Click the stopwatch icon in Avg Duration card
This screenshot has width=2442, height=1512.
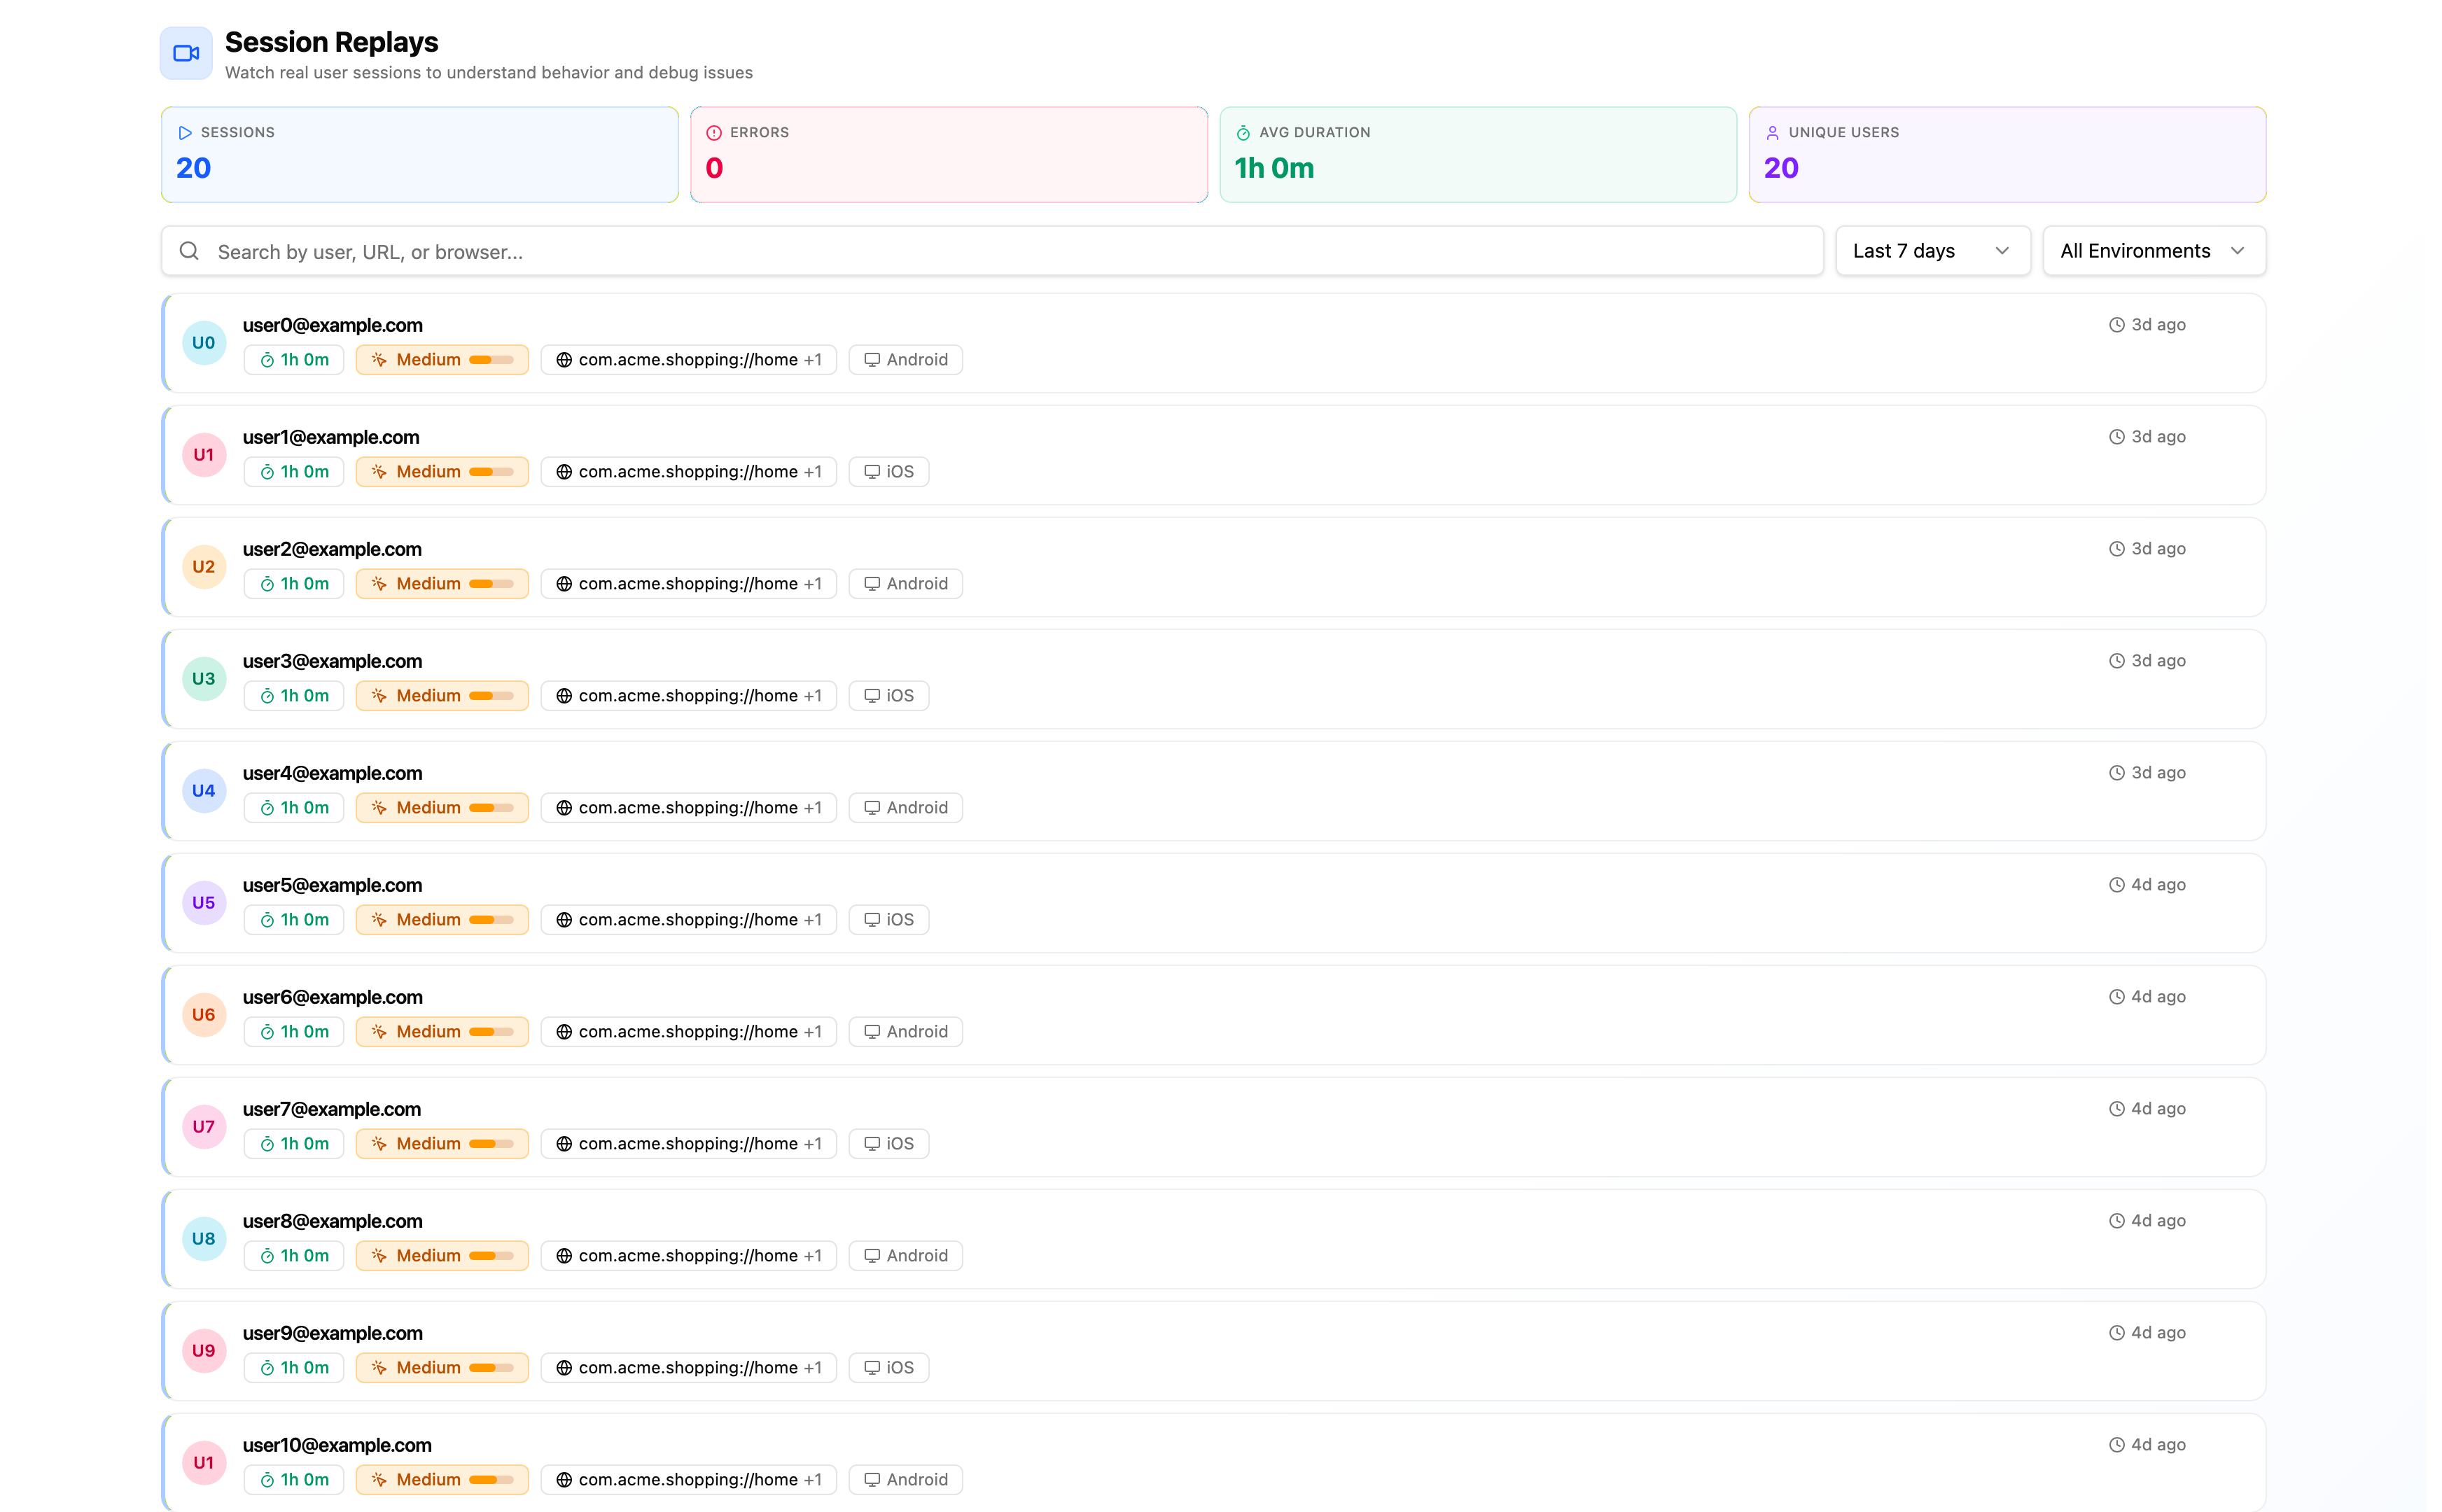(1243, 133)
